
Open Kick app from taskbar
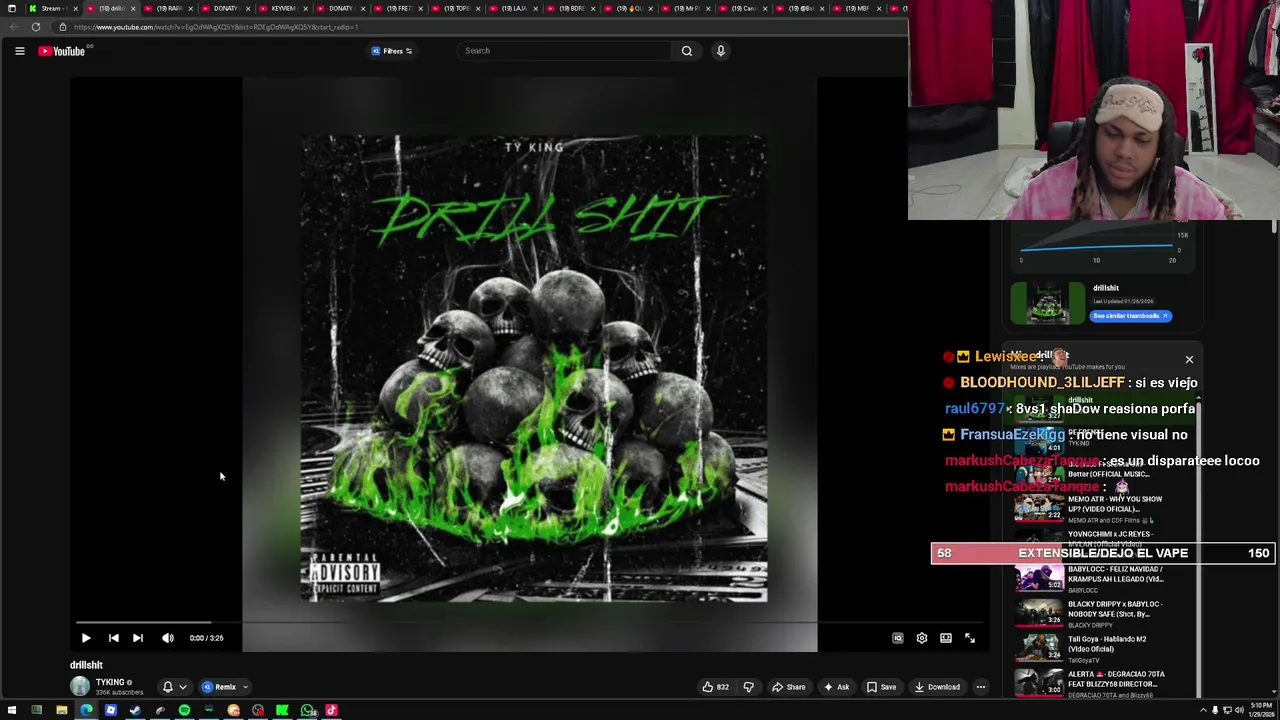(282, 711)
